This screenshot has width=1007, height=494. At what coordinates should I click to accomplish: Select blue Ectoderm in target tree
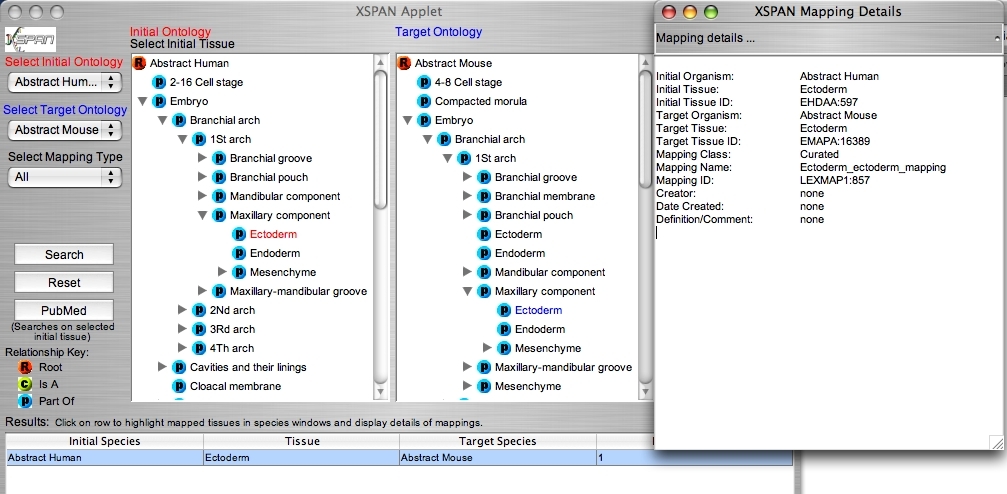point(538,310)
